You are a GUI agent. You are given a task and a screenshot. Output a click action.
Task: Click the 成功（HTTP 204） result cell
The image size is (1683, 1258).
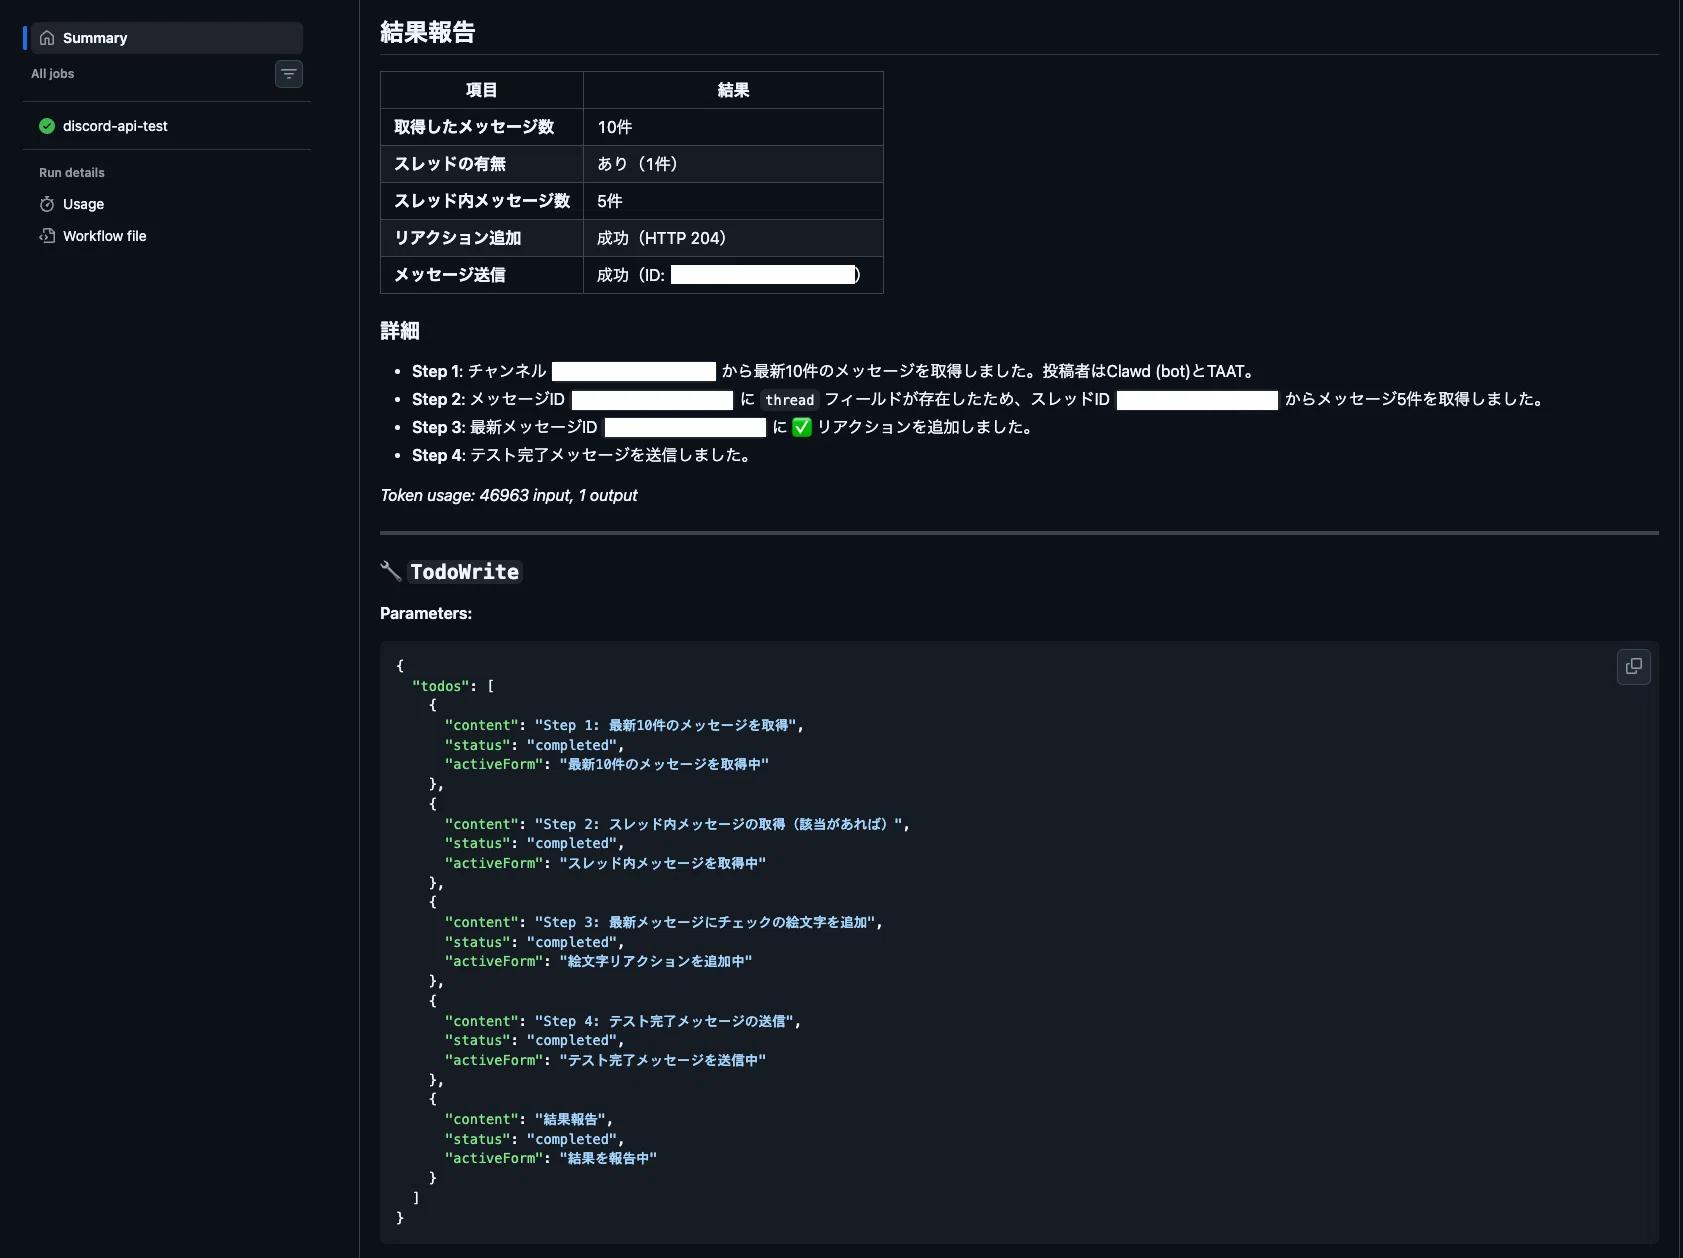(733, 238)
